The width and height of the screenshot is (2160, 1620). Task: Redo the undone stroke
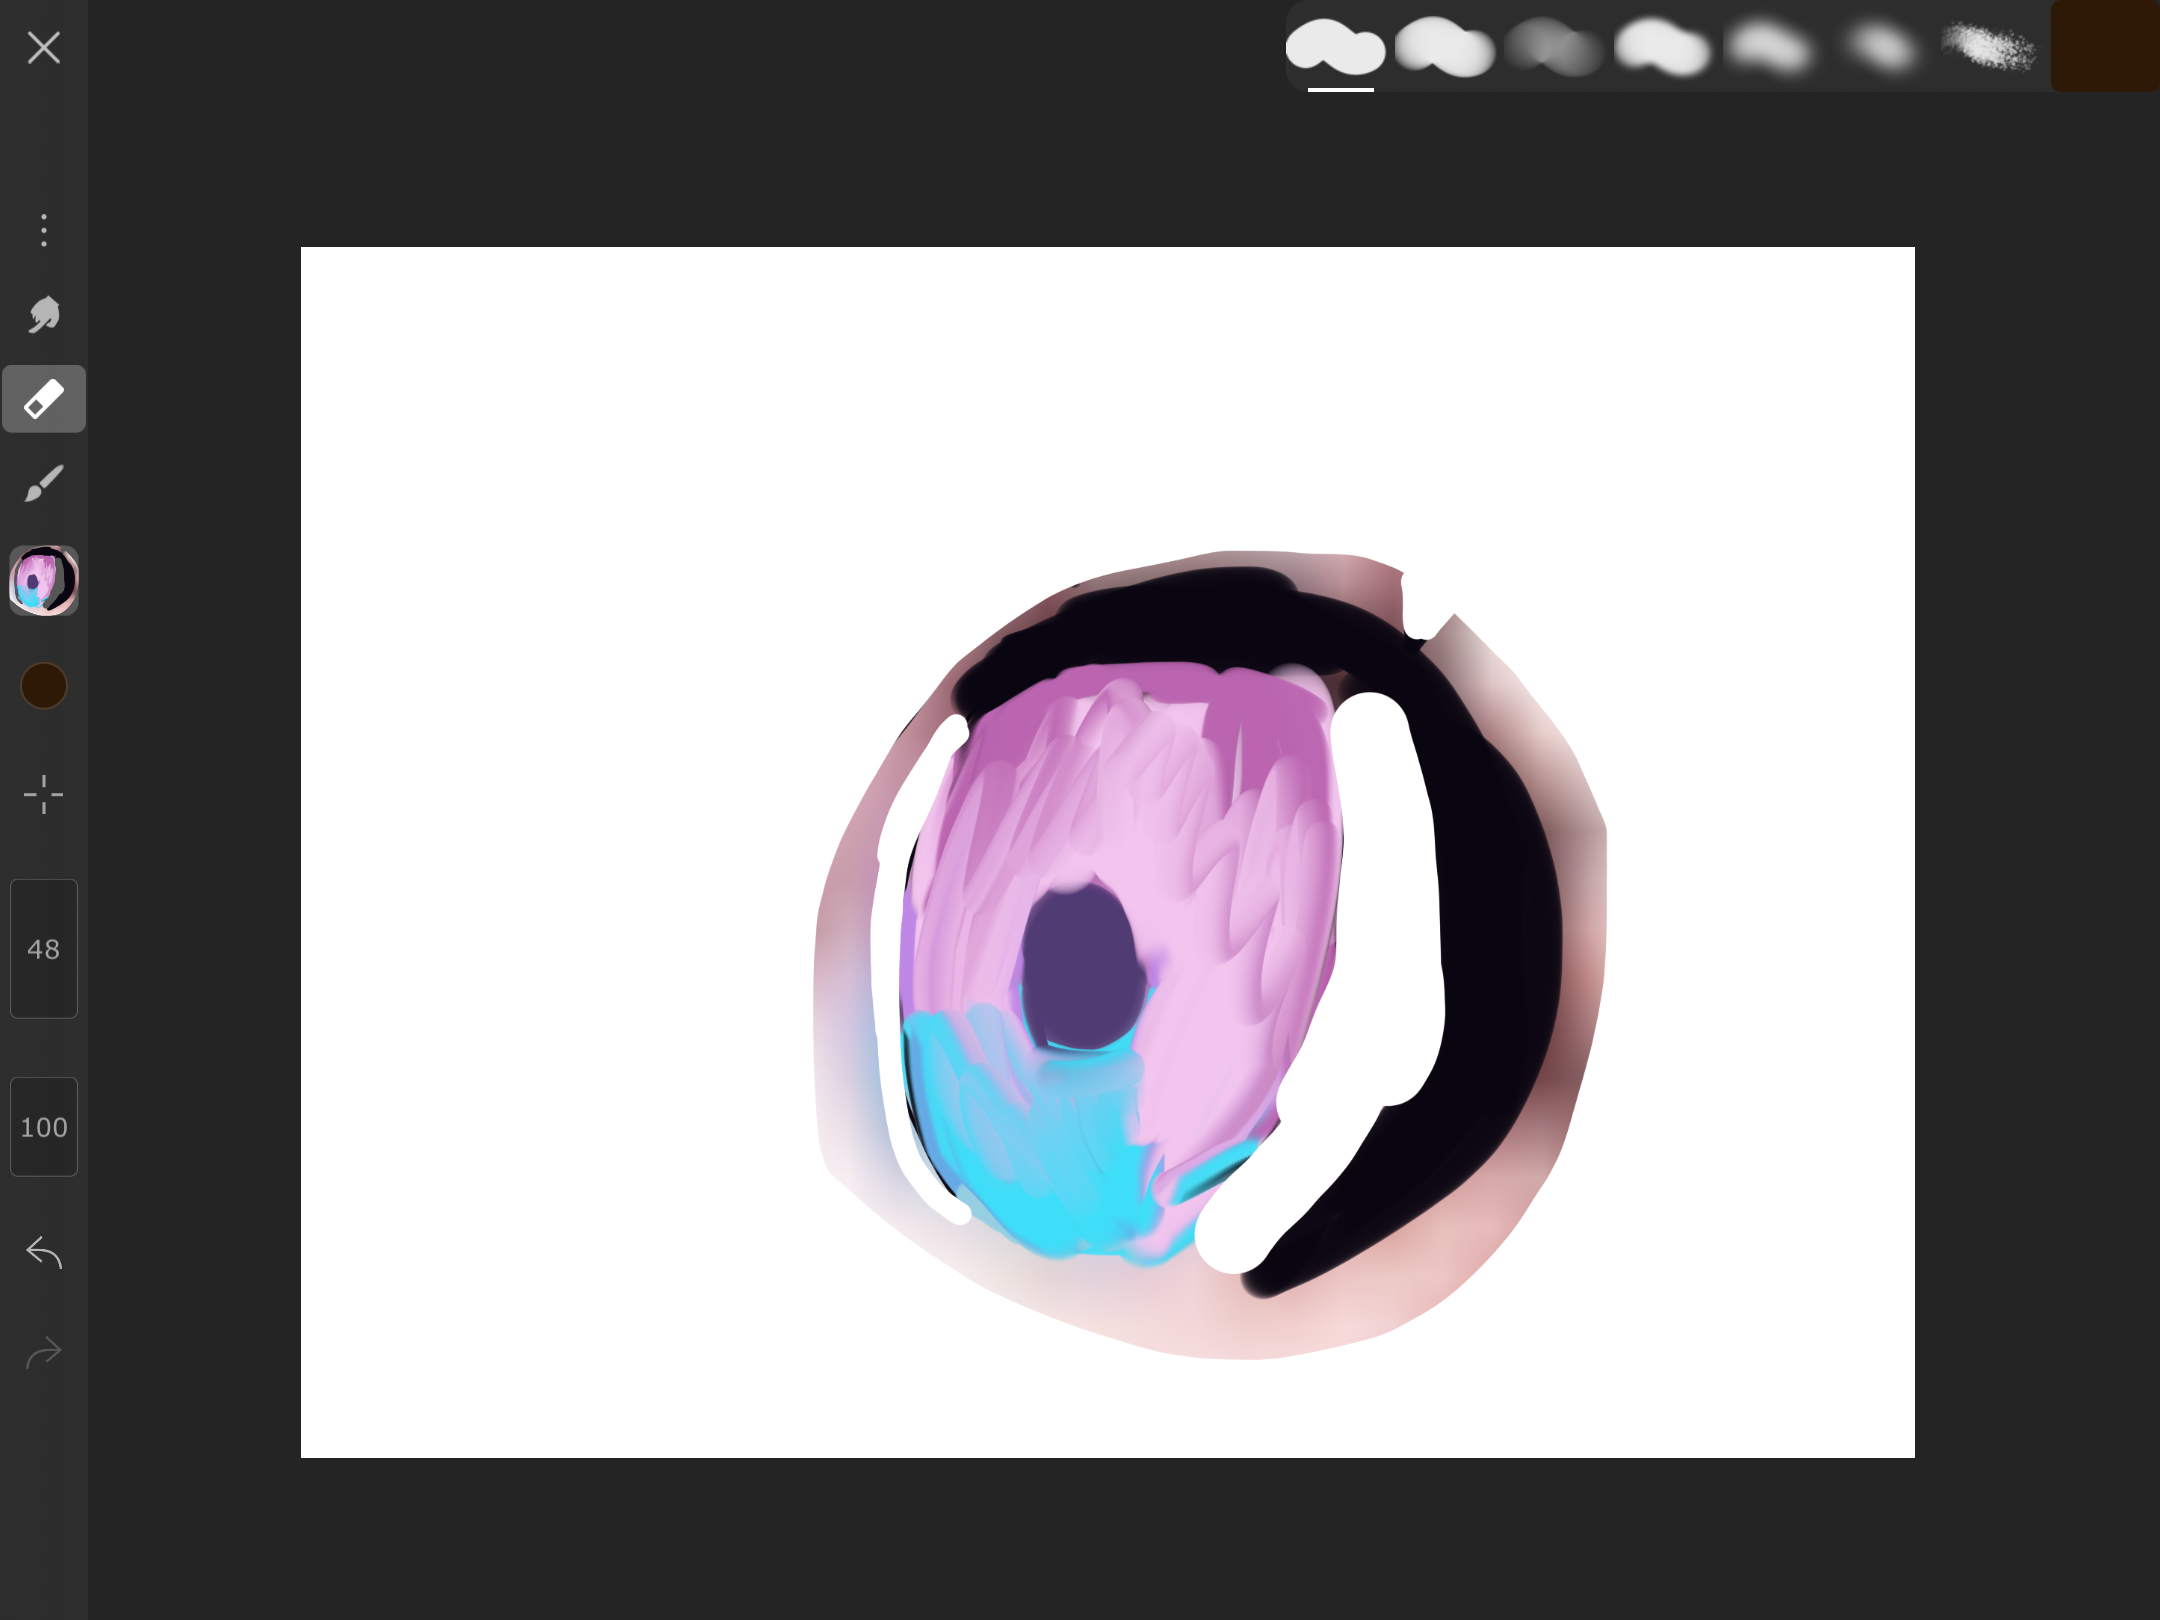(43, 1351)
